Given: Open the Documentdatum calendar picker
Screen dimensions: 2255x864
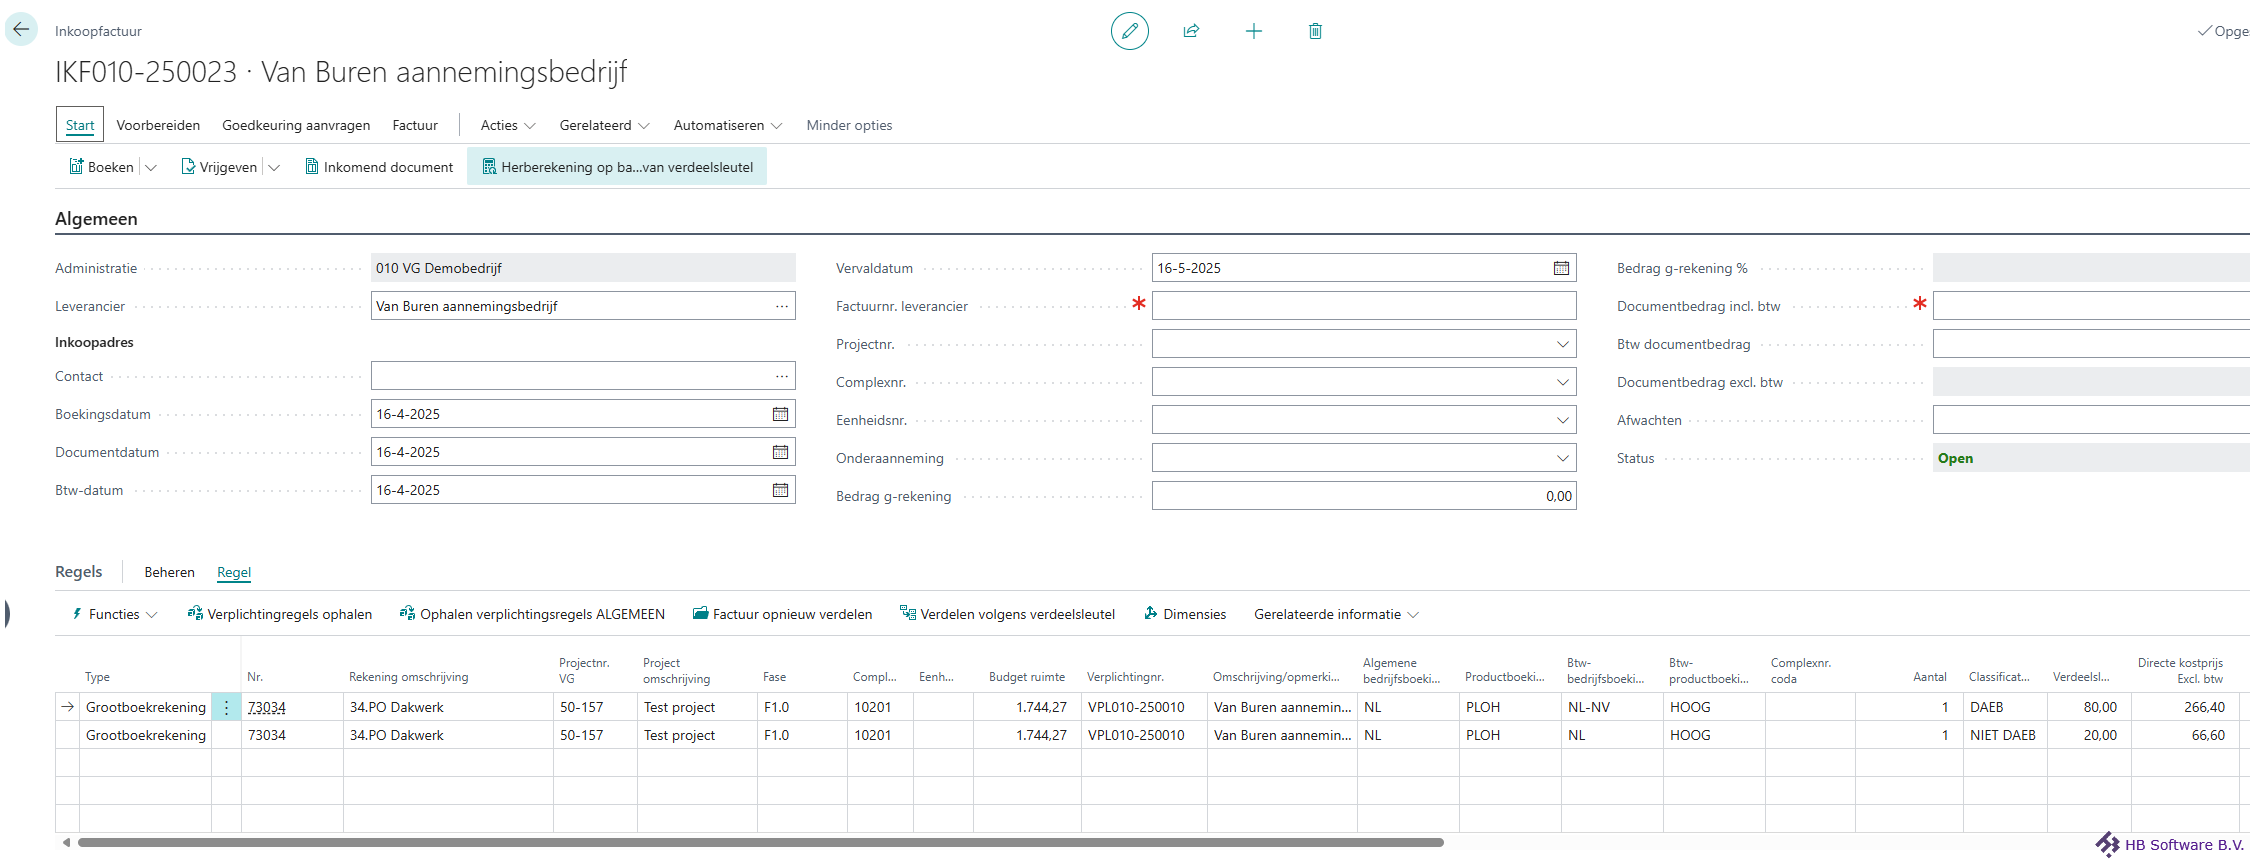Looking at the screenshot, I should point(780,452).
